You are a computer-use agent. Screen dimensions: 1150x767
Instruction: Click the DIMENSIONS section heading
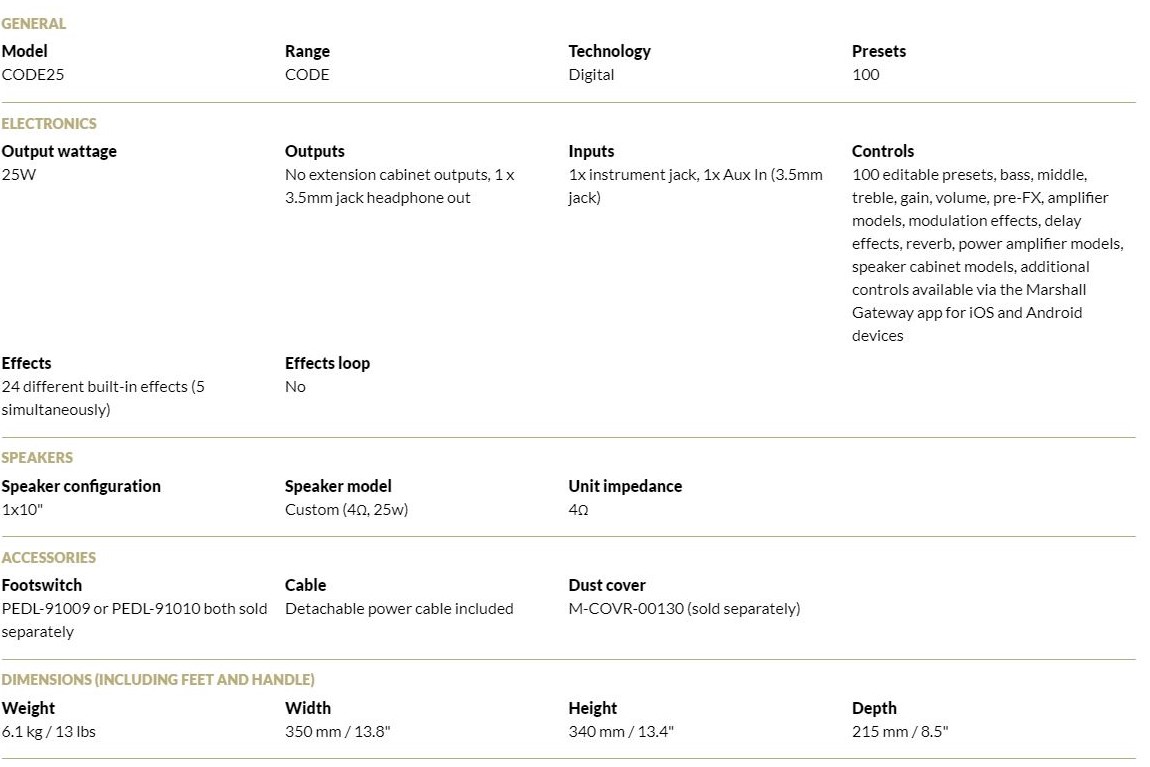pos(158,679)
